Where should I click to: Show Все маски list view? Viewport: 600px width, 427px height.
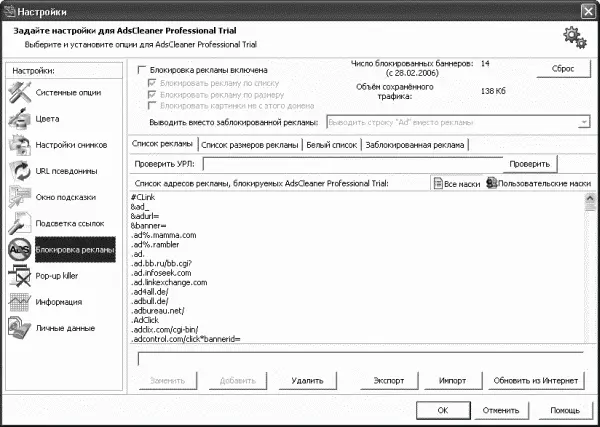point(457,184)
